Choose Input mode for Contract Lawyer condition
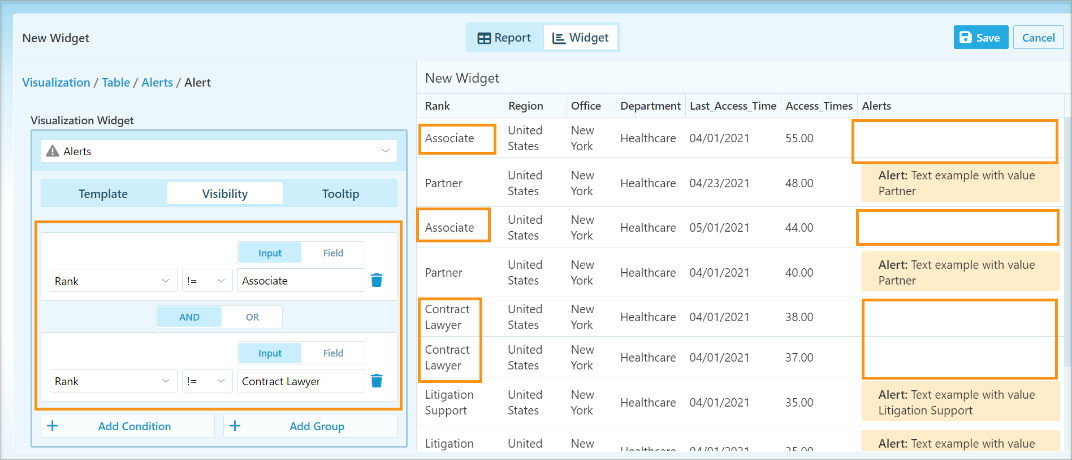1072x460 pixels. (x=270, y=353)
